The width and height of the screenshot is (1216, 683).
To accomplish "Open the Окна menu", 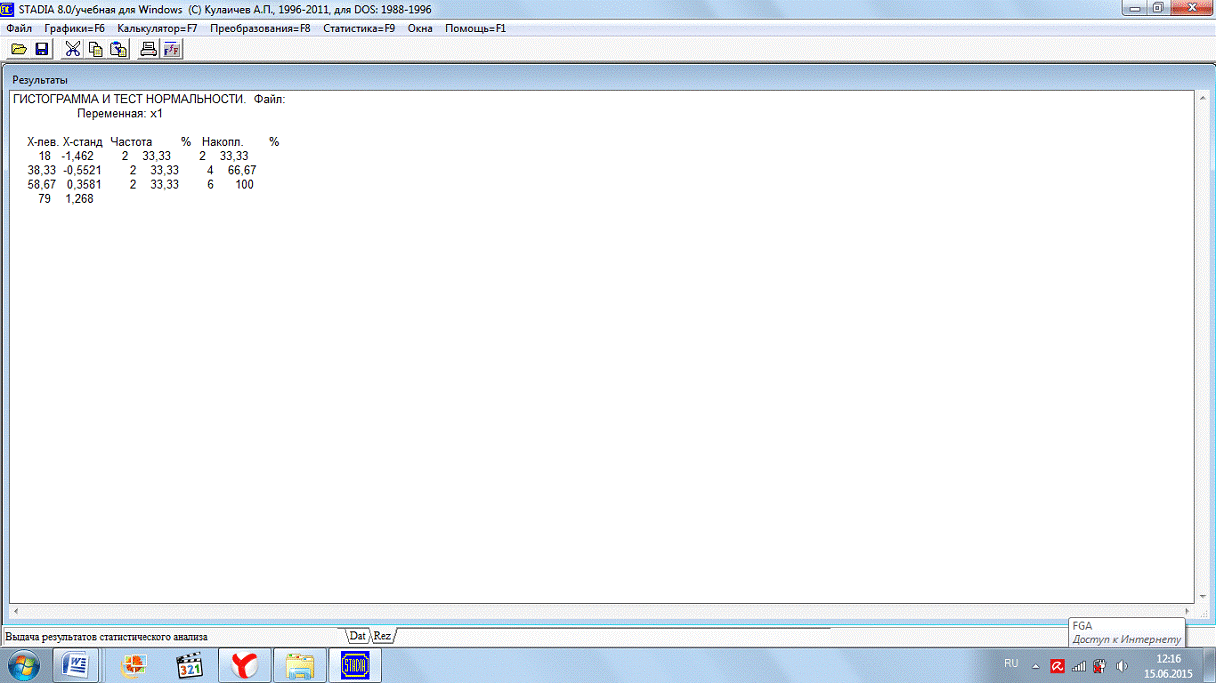I will click(x=420, y=28).
